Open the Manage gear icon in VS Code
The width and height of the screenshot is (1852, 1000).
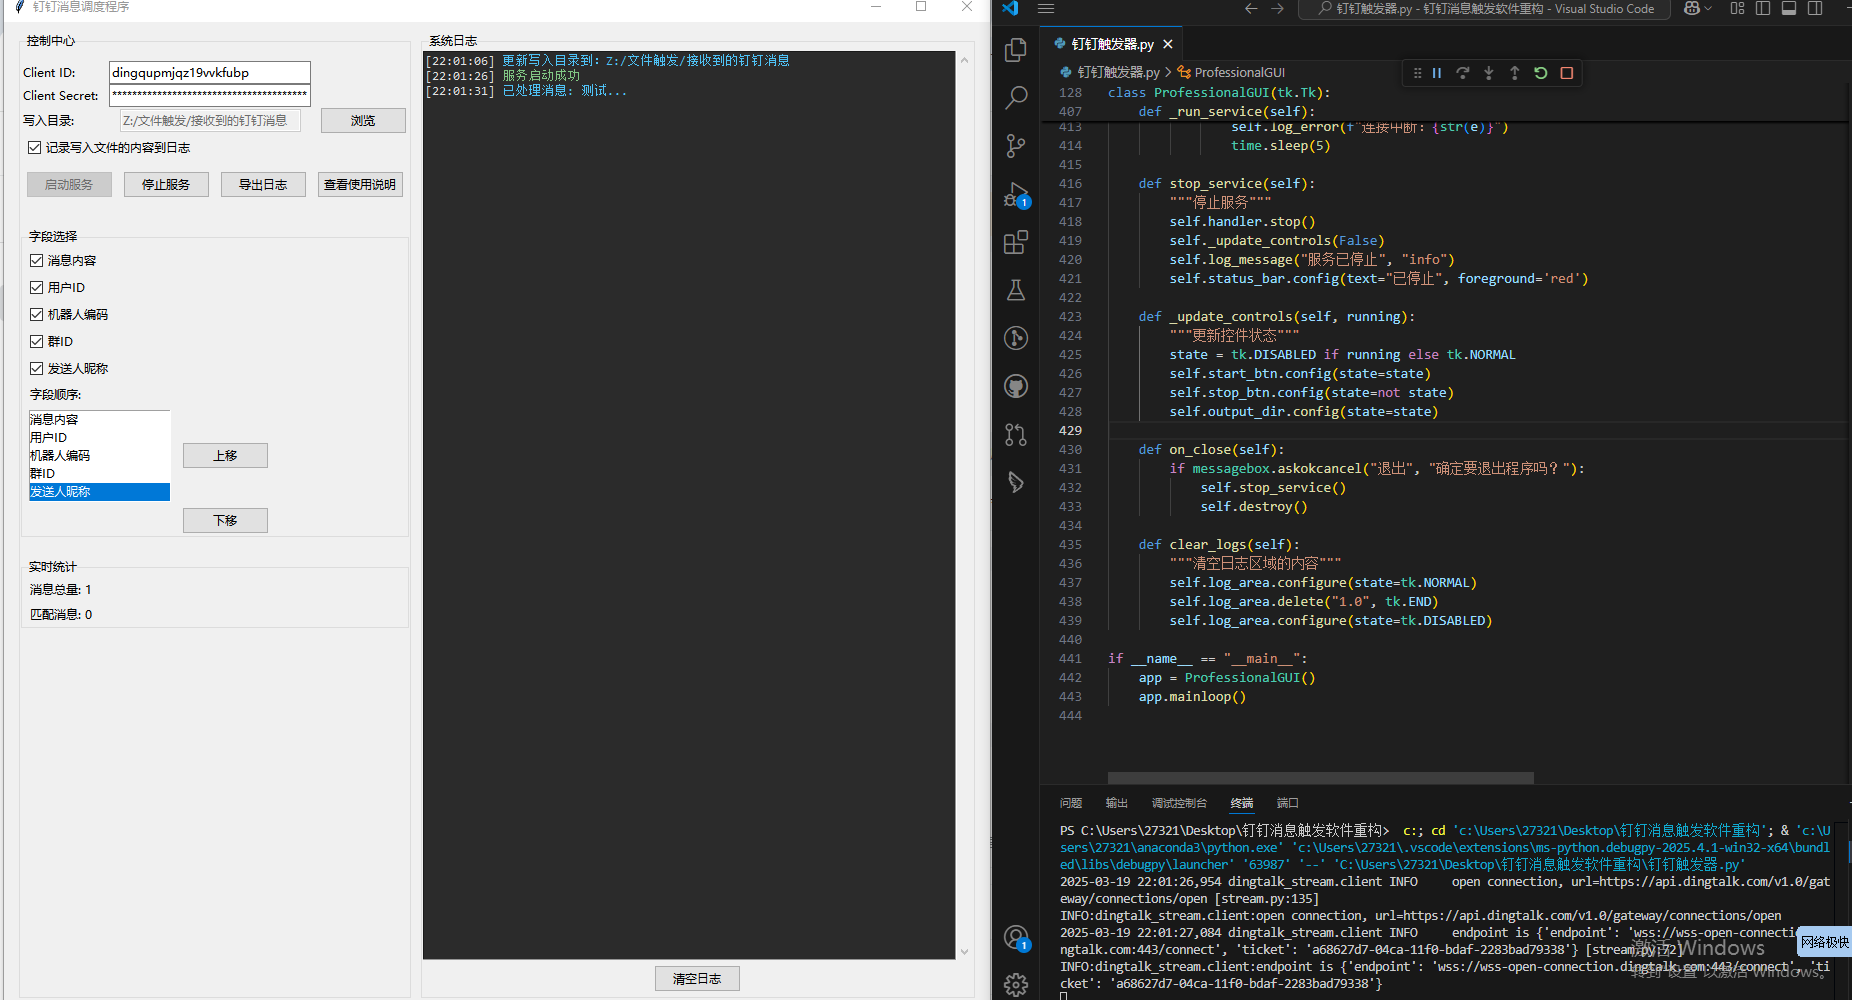(1016, 985)
